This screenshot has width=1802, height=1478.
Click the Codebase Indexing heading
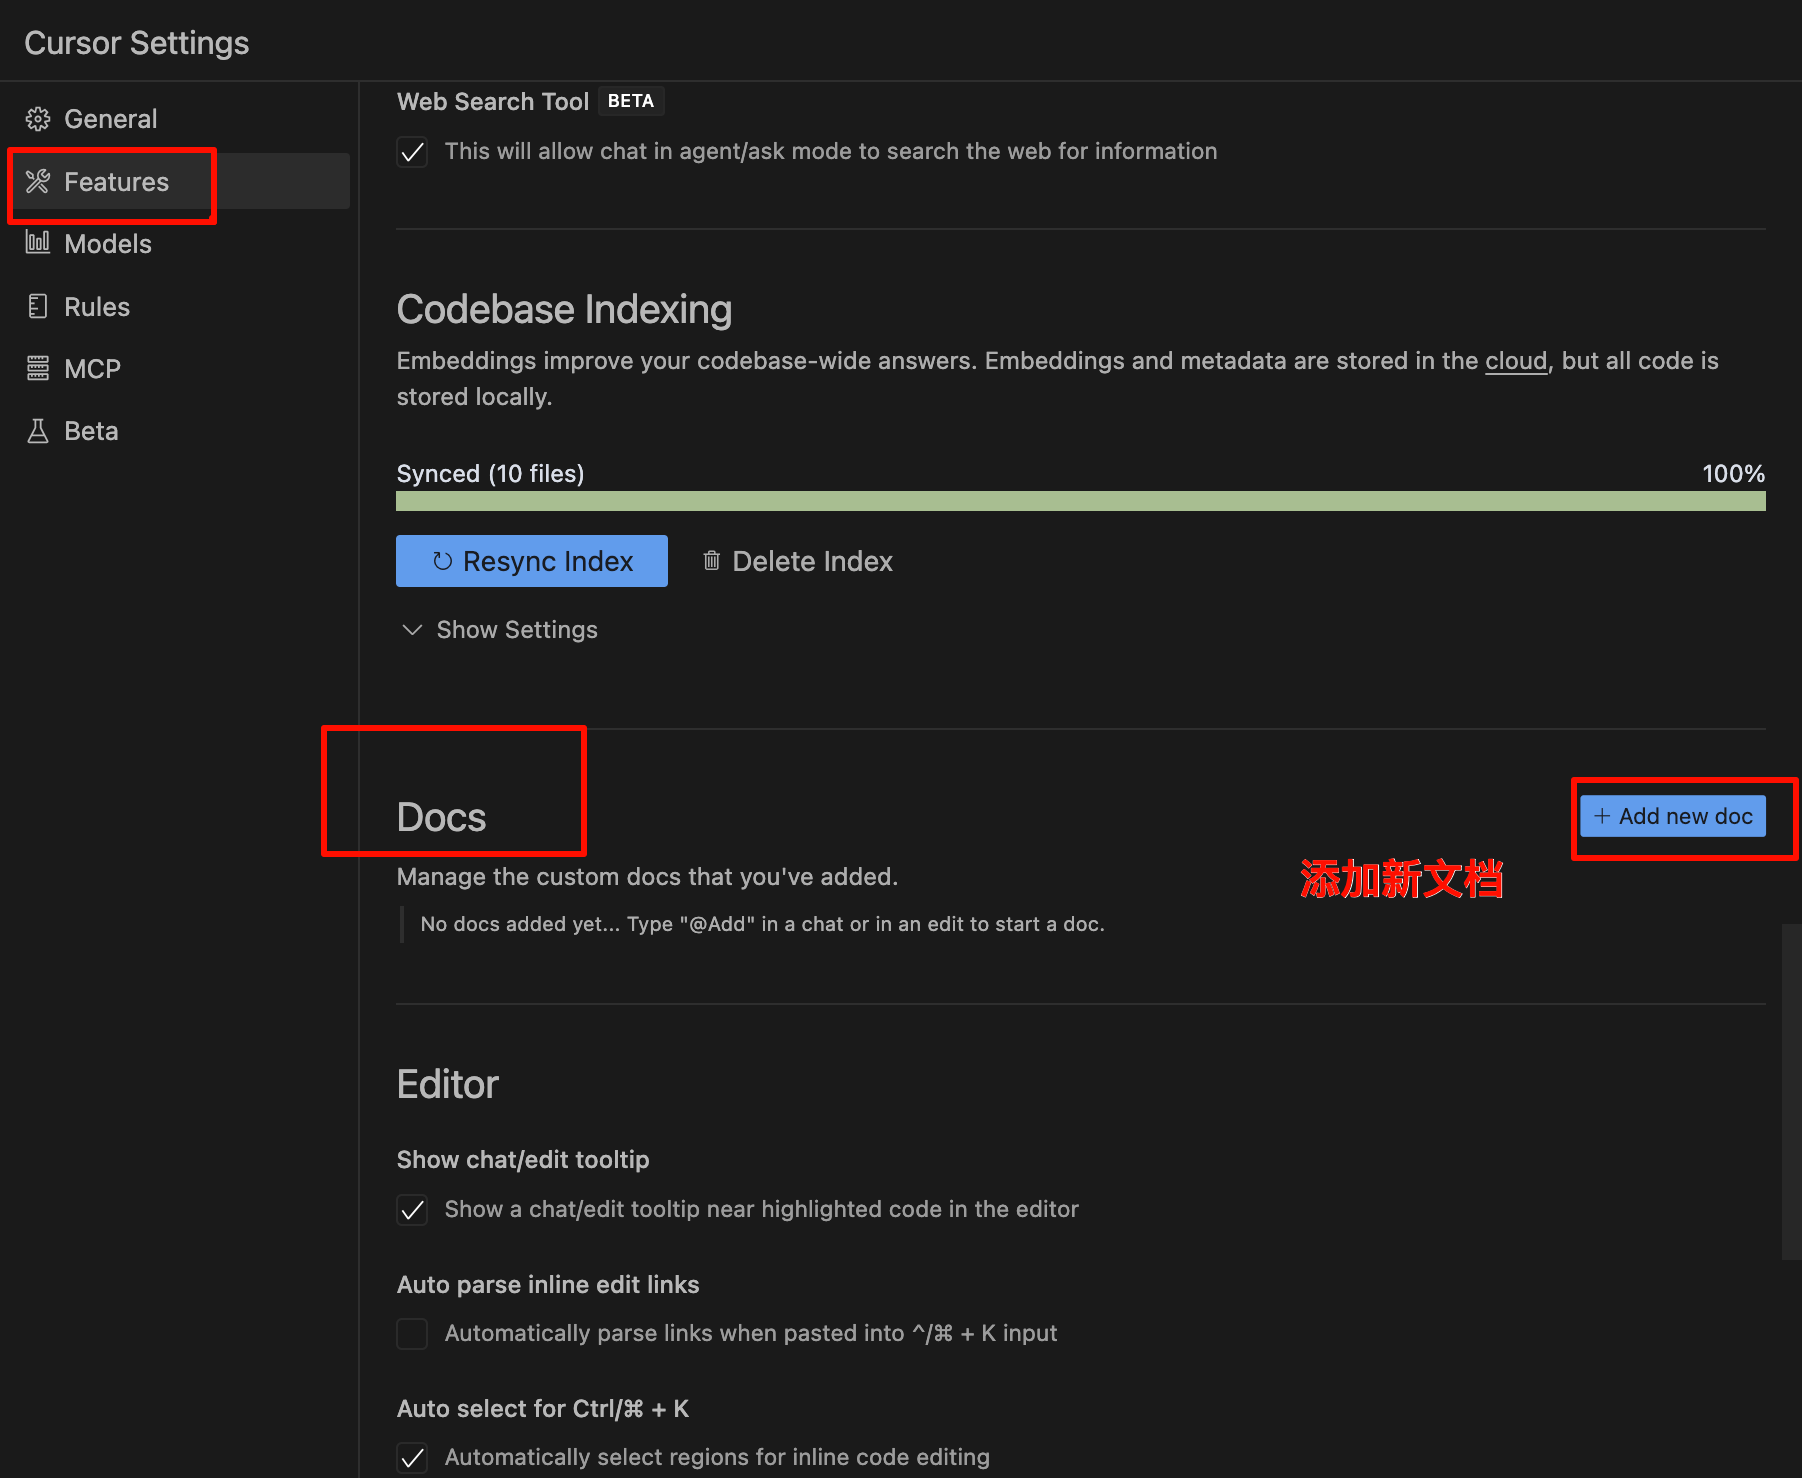click(564, 309)
